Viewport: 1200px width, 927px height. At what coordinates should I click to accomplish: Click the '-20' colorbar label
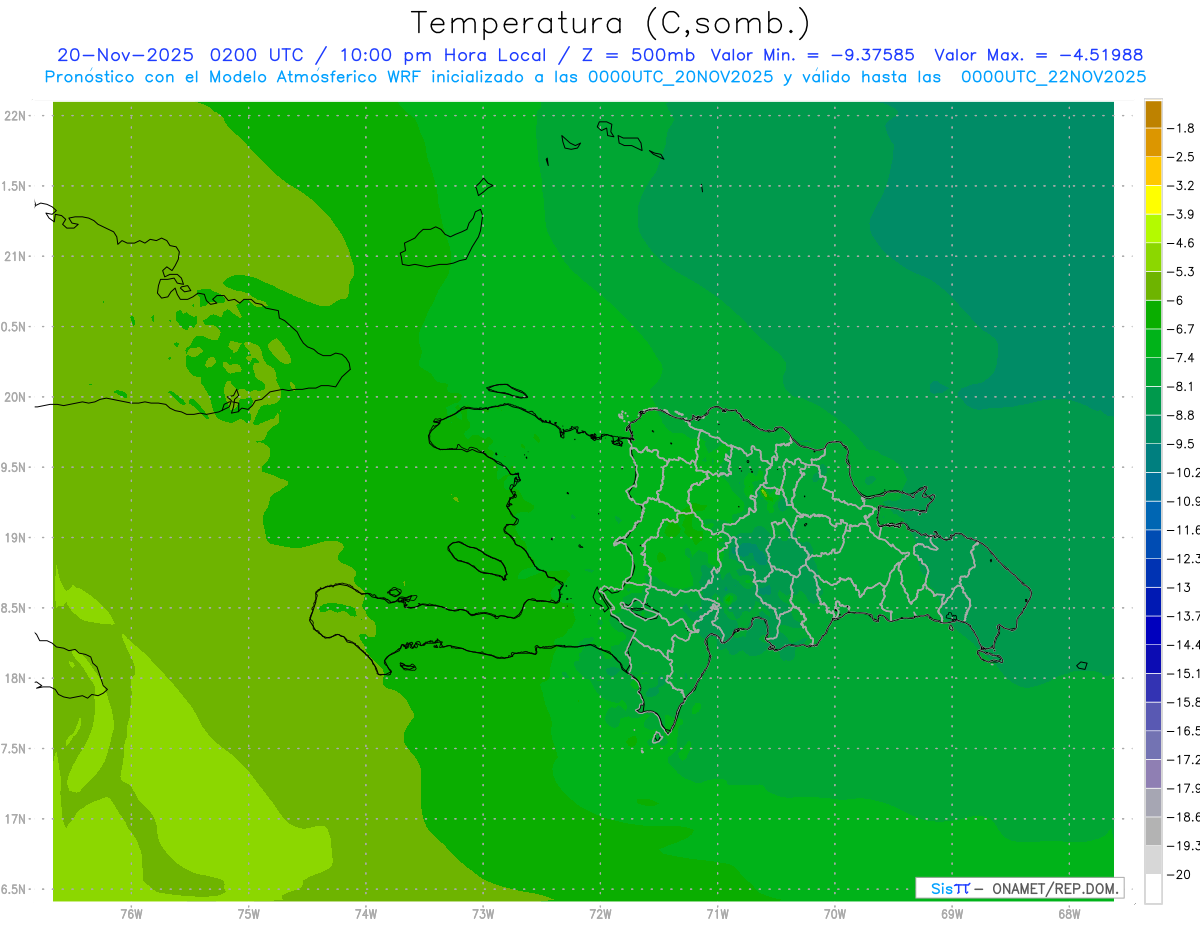point(1179,874)
